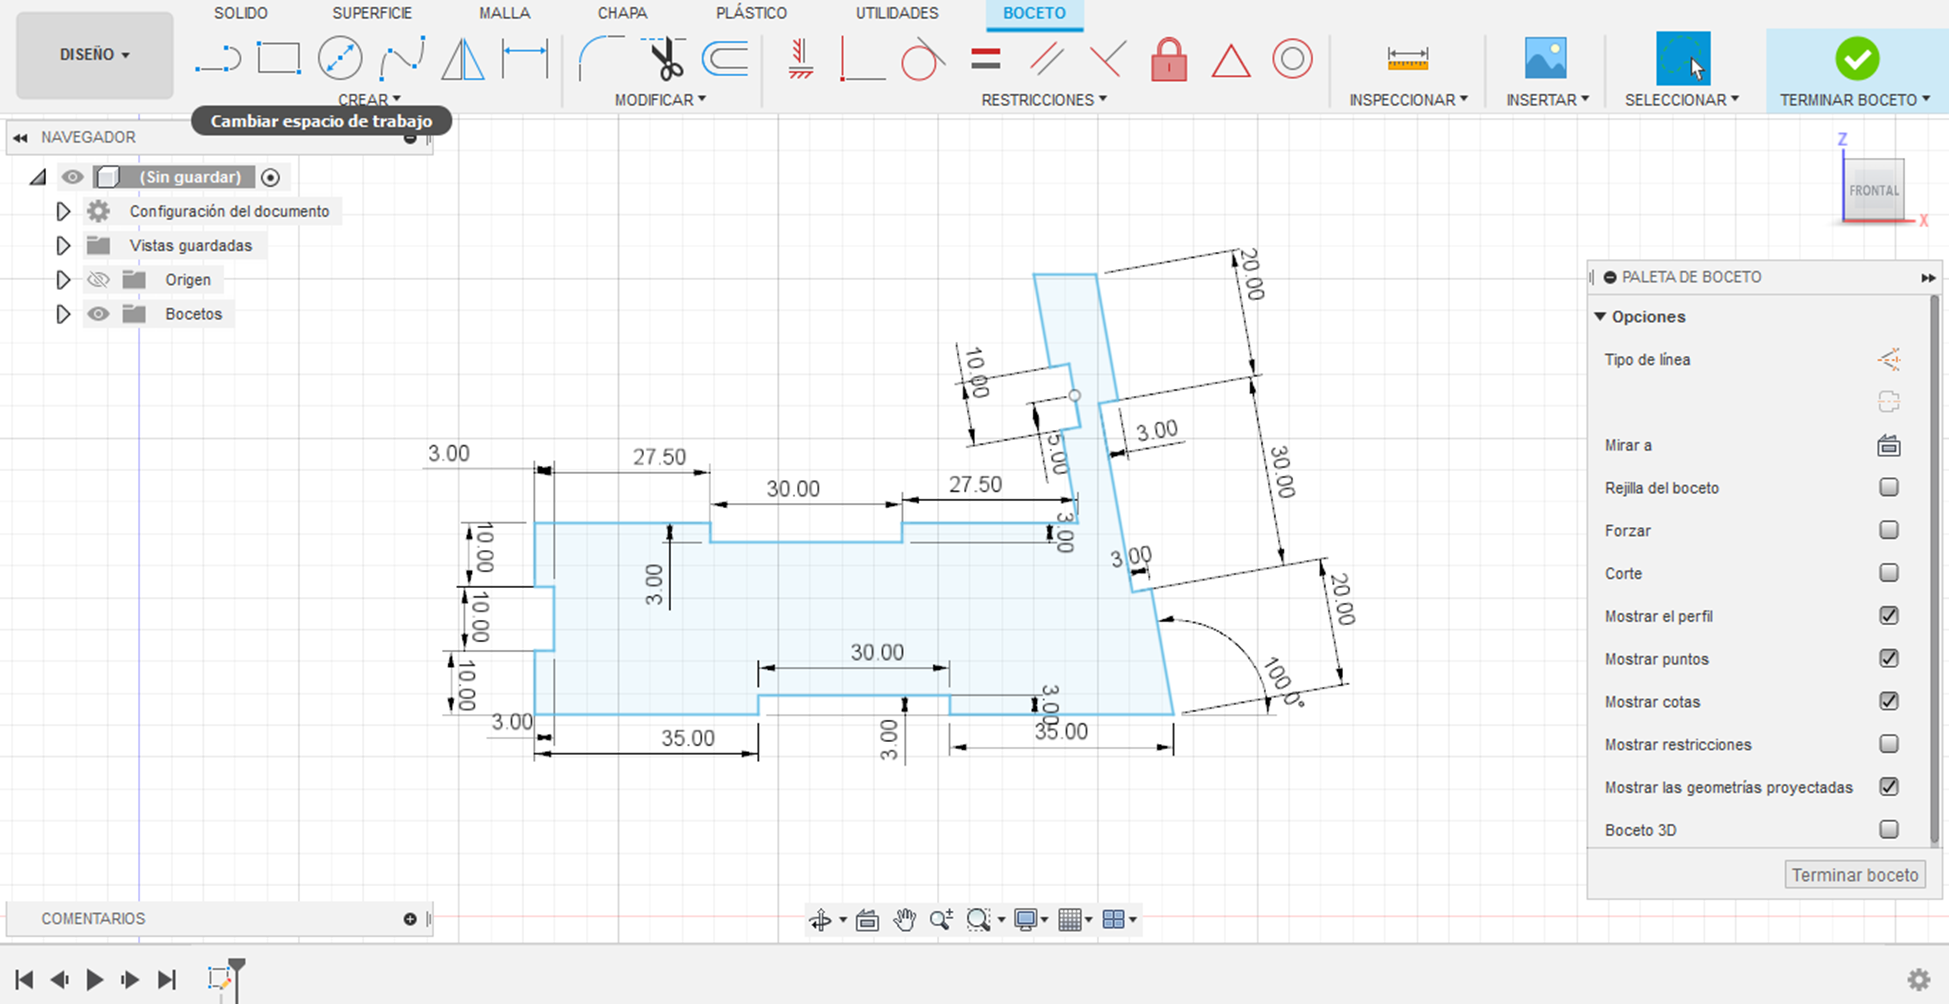Activate the (Sin guardar) component radio button
Viewport: 1949px width, 1004px height.
270,178
